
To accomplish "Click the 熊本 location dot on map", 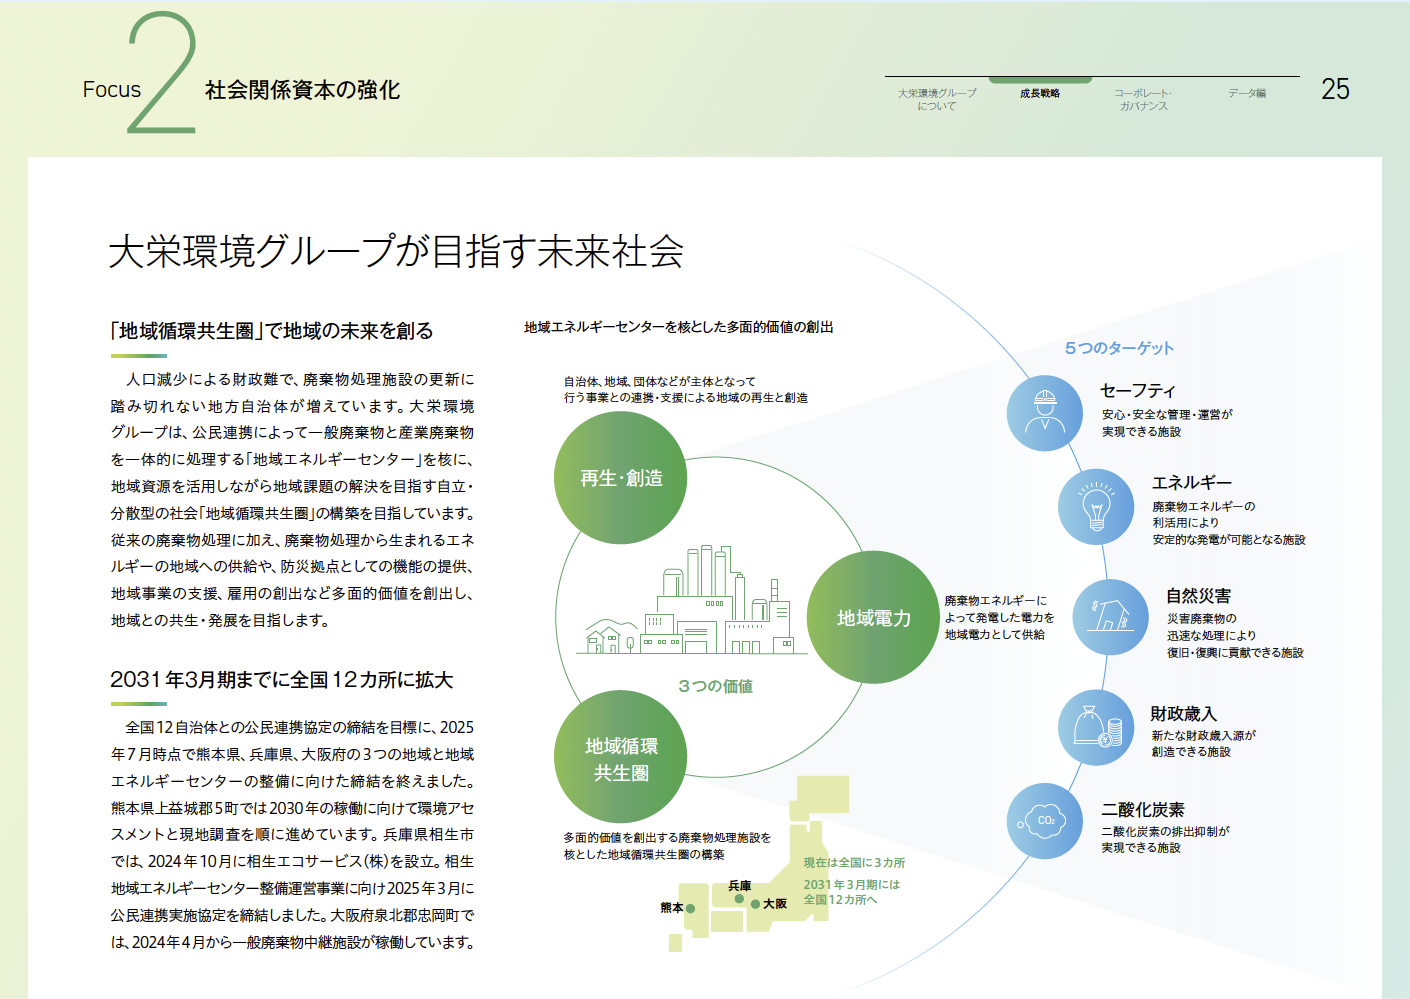I will click(x=690, y=909).
